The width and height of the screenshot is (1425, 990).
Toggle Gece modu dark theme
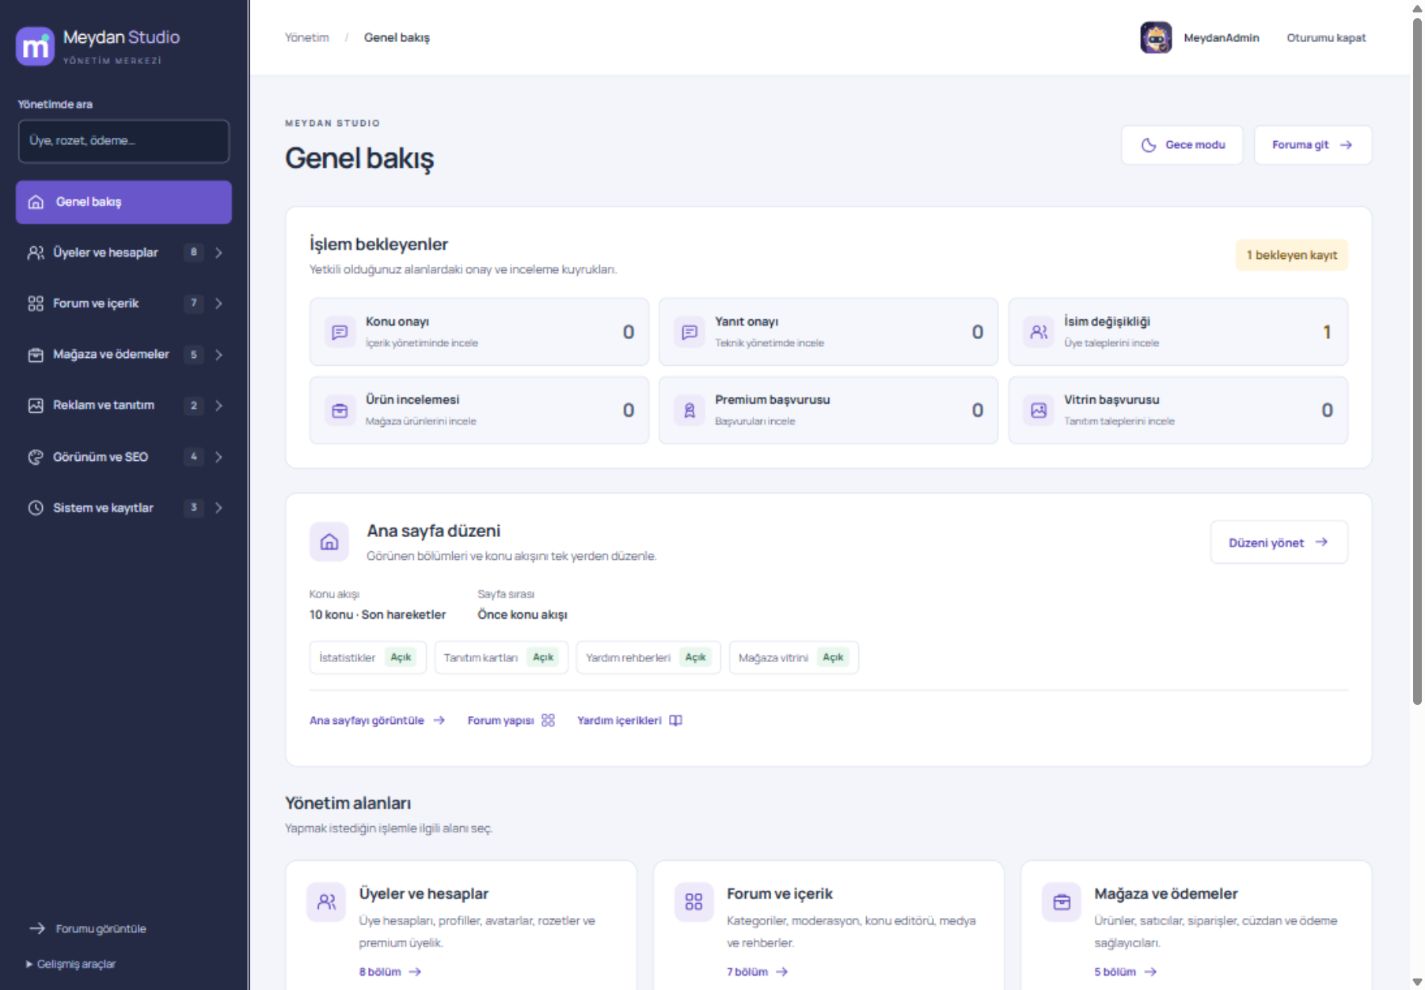pos(1182,145)
